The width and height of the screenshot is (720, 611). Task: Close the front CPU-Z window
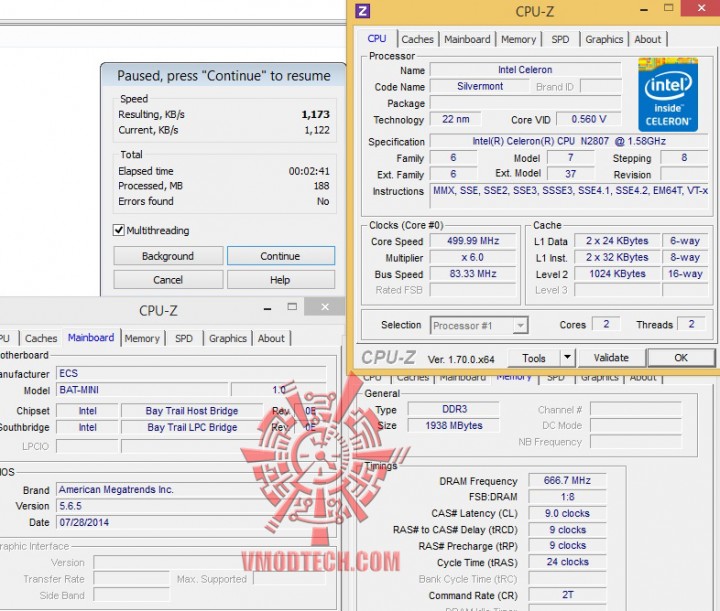(x=701, y=8)
